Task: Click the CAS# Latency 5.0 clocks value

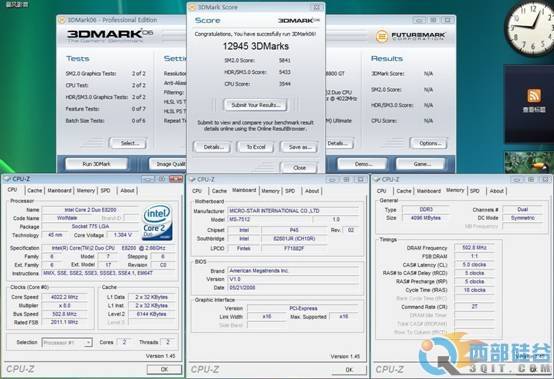Action: (475, 265)
